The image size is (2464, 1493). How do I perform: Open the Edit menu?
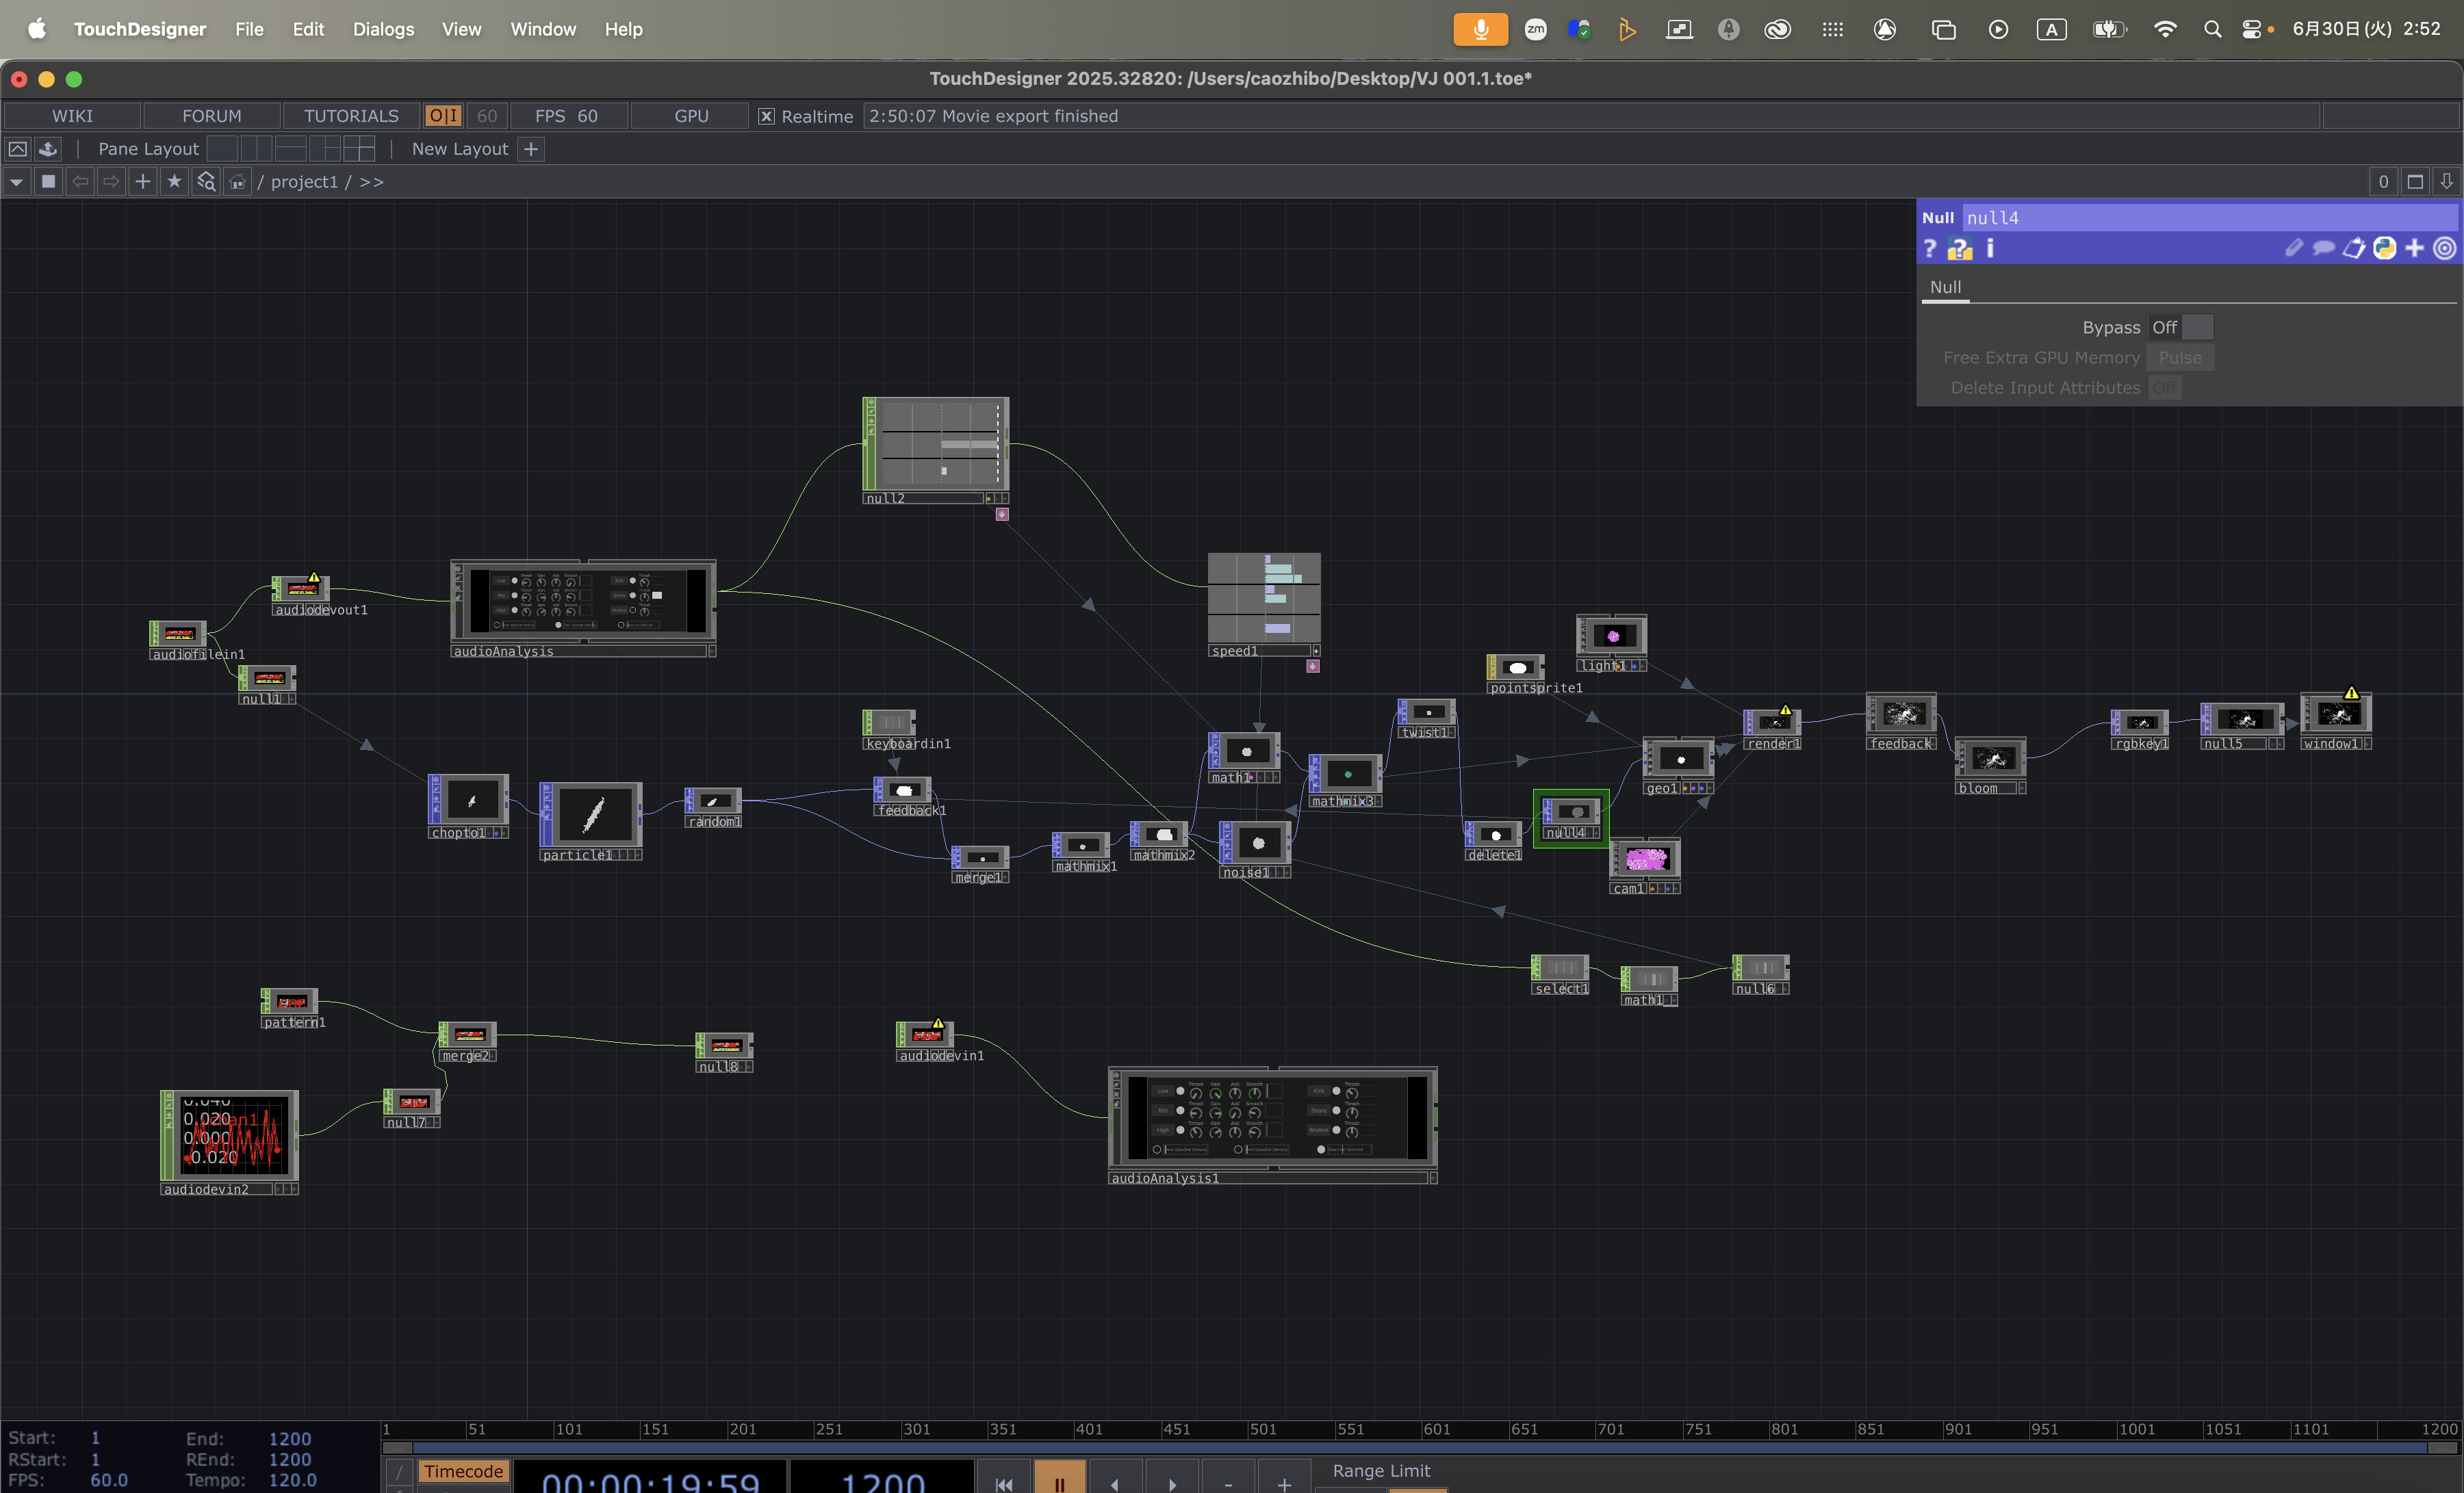pos(308,29)
